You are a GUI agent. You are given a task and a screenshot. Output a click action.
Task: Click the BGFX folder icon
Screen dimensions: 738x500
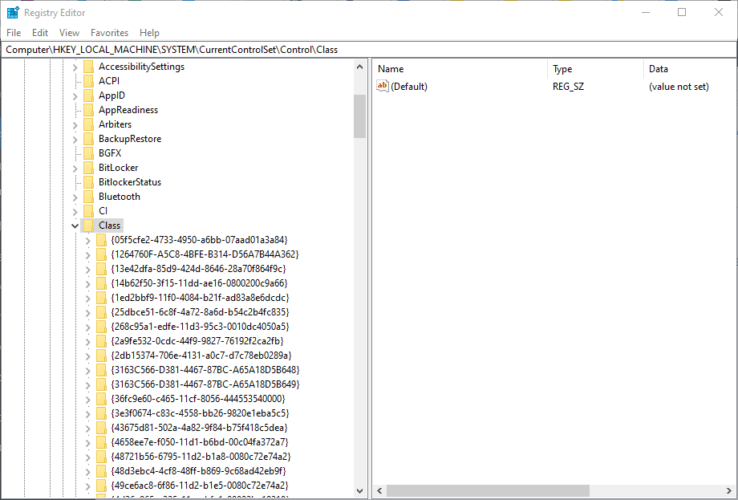point(88,153)
